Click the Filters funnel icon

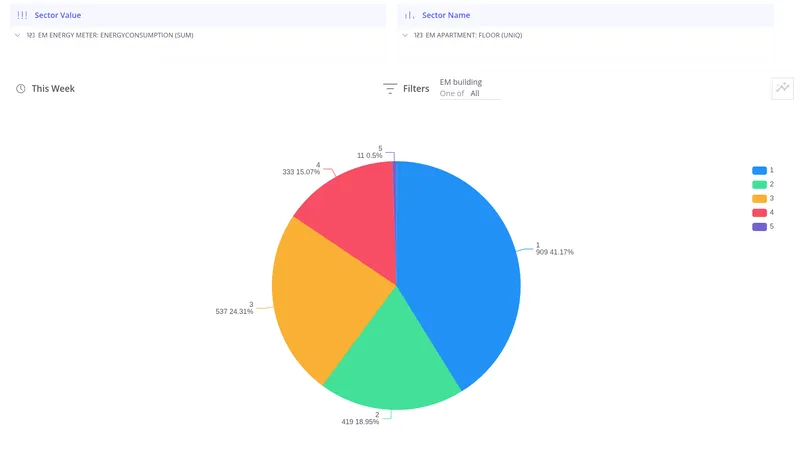pyautogui.click(x=390, y=89)
